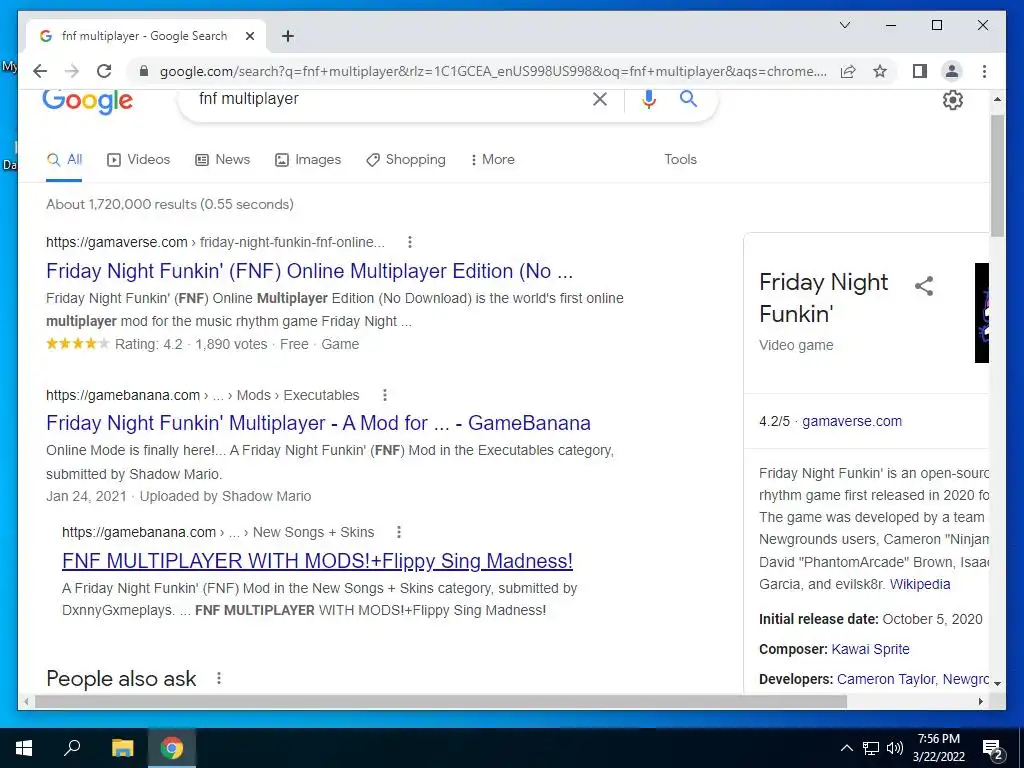Open the tab search chevron
Viewport: 1024px width, 768px height.
point(844,25)
